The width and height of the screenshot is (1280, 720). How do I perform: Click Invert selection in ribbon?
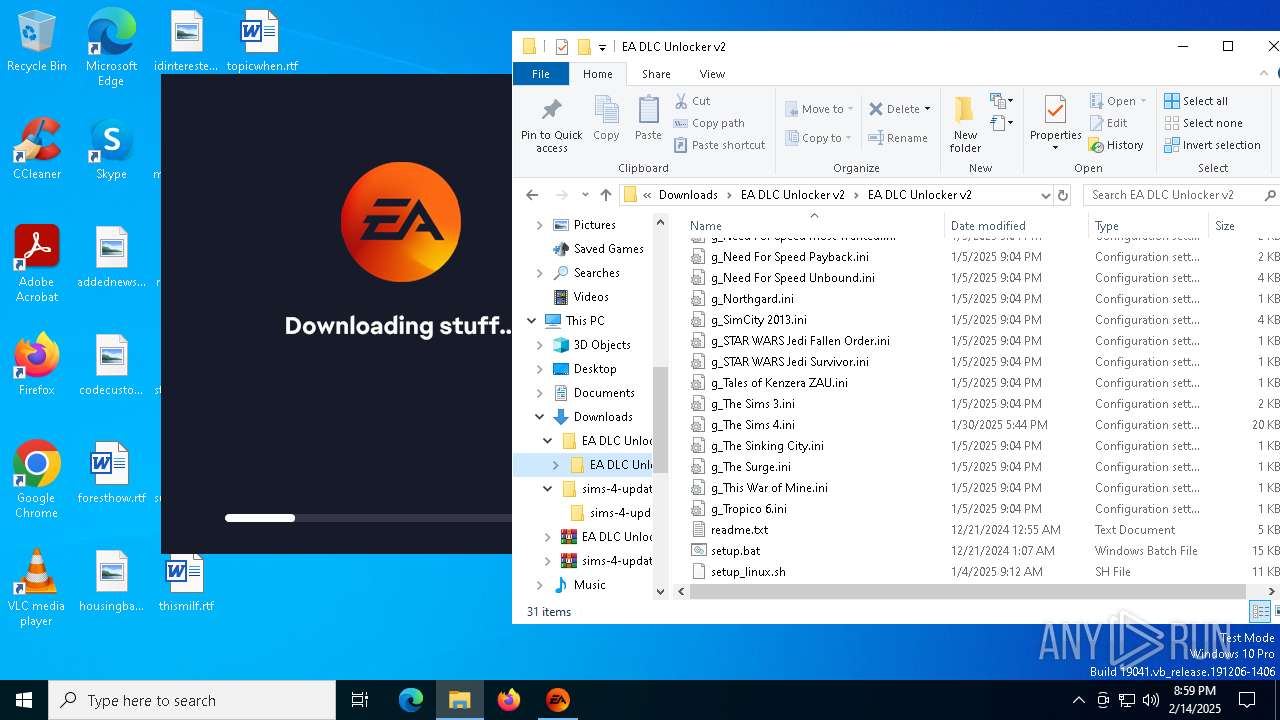[1212, 145]
